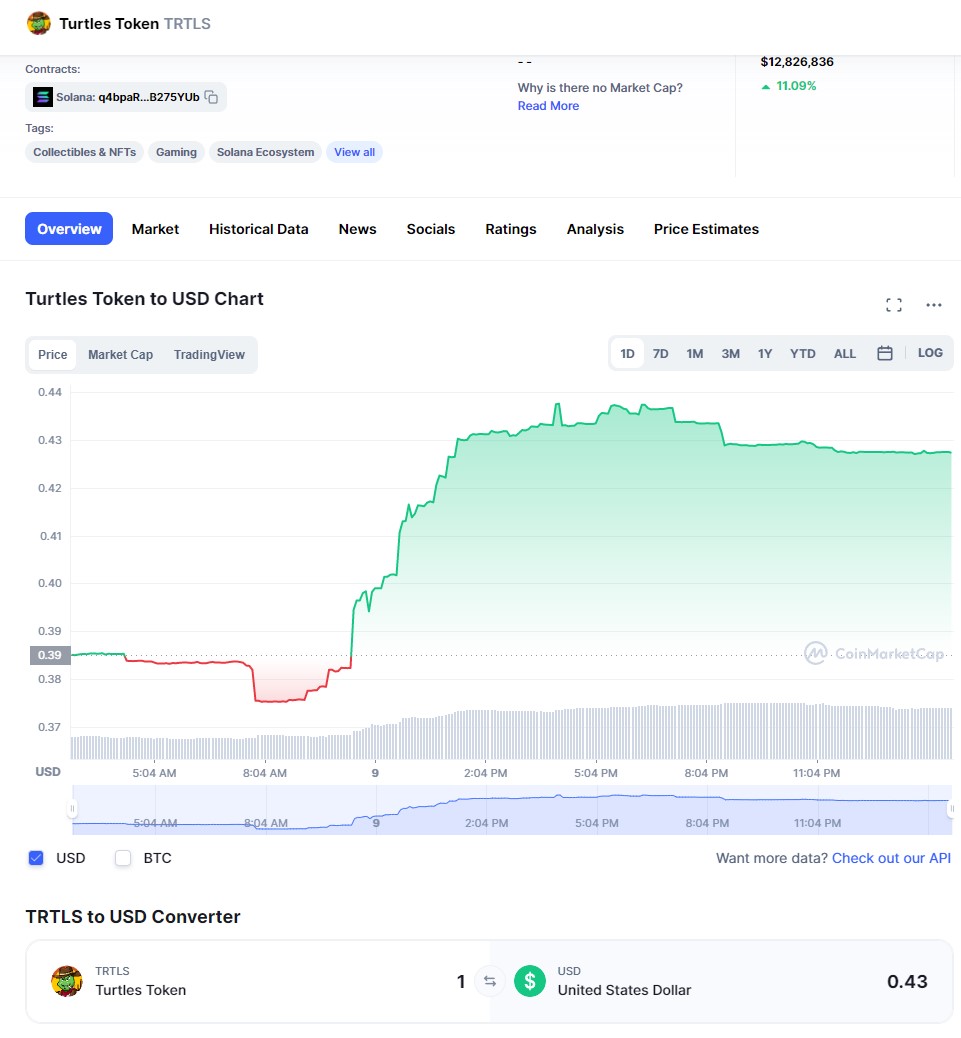Open the Price Estimates tab
The image size is (961, 1038).
pos(706,229)
